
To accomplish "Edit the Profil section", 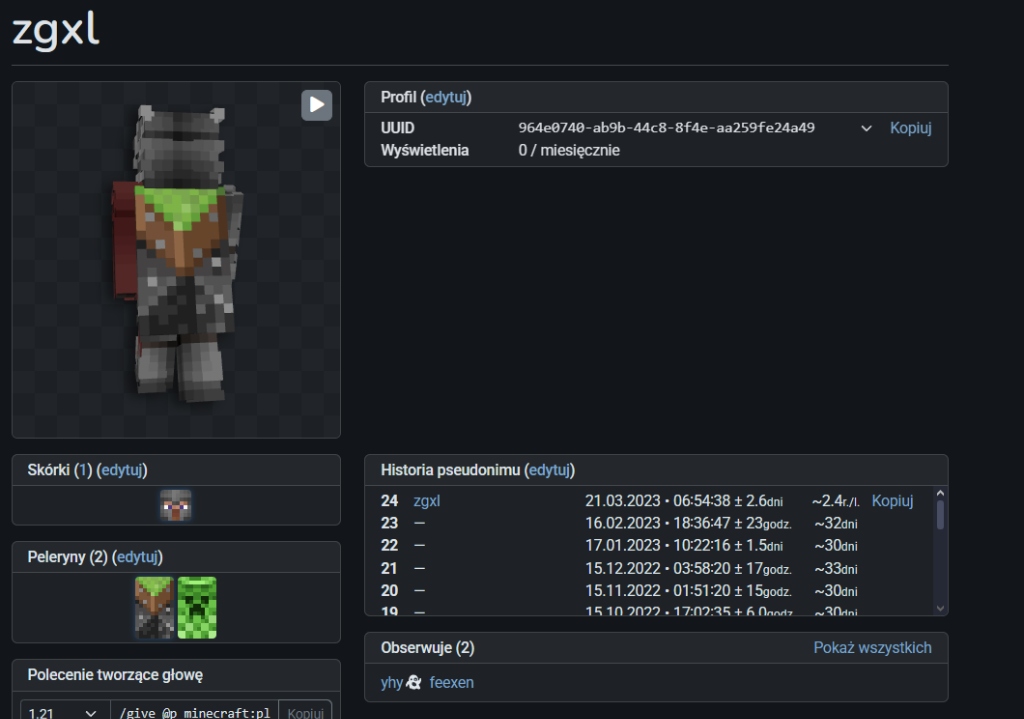I will coord(446,97).
